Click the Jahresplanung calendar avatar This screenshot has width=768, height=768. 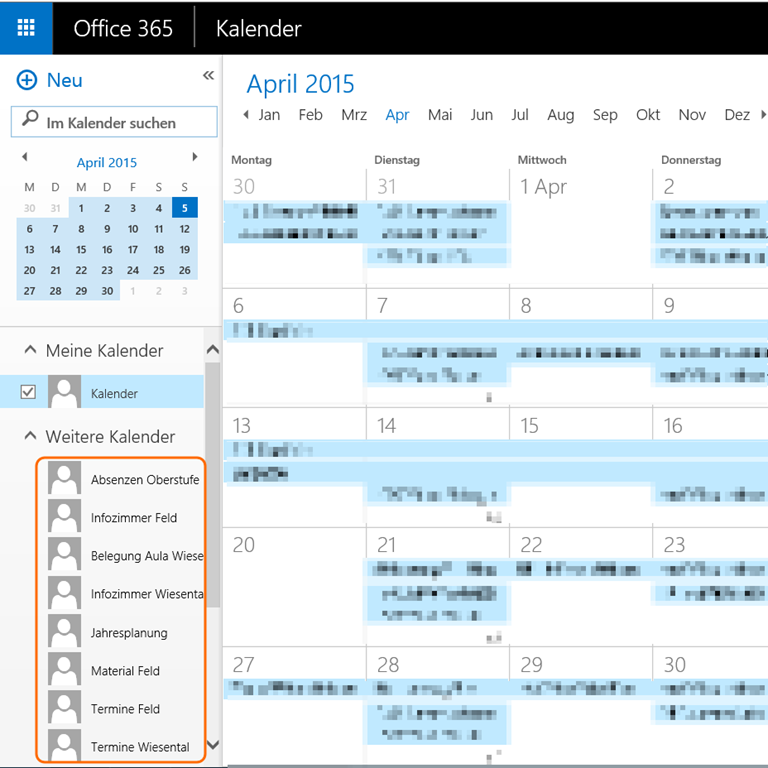click(65, 632)
